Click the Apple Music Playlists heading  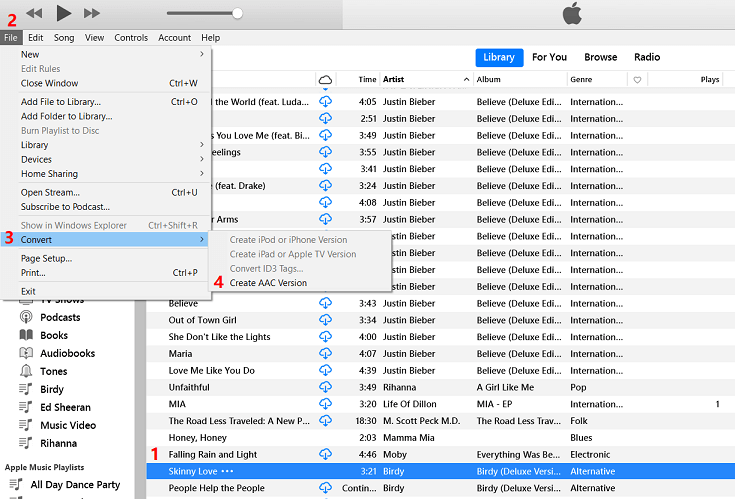pos(45,467)
